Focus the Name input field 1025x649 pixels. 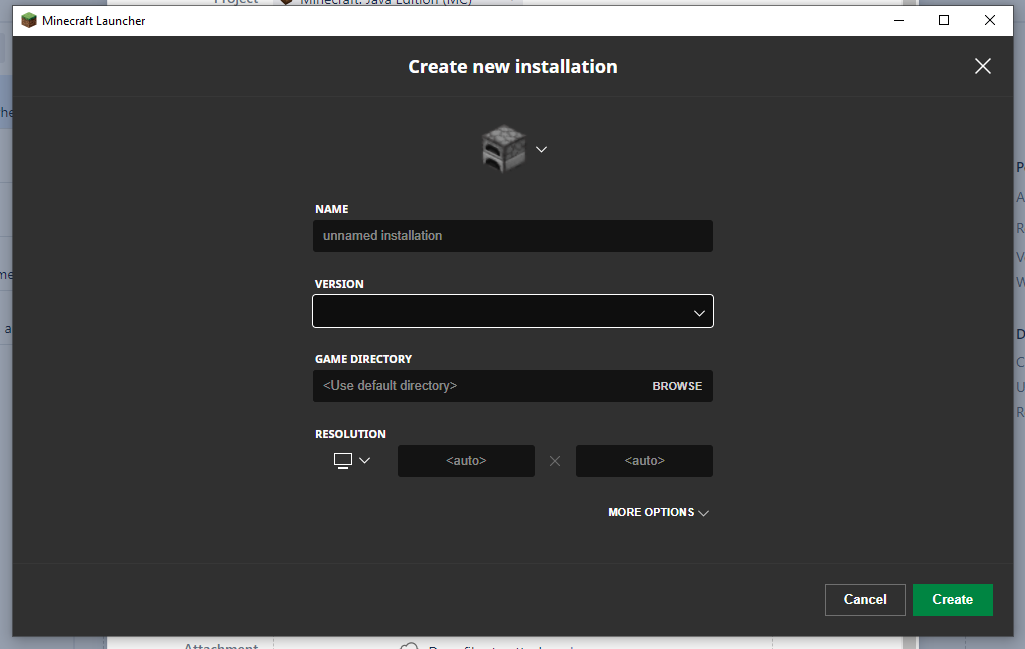(512, 236)
